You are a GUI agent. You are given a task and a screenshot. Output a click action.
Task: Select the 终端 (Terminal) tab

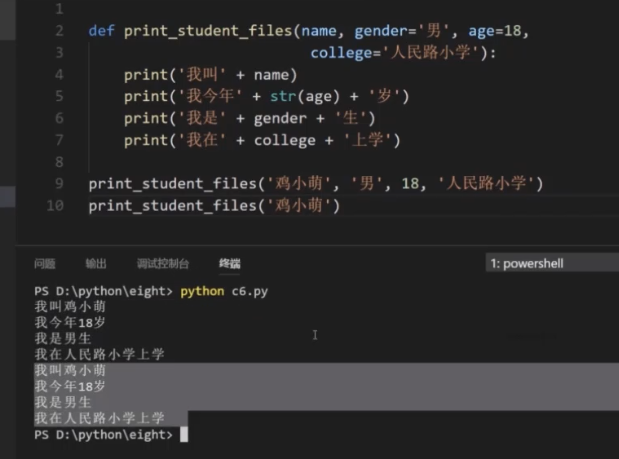(230, 263)
